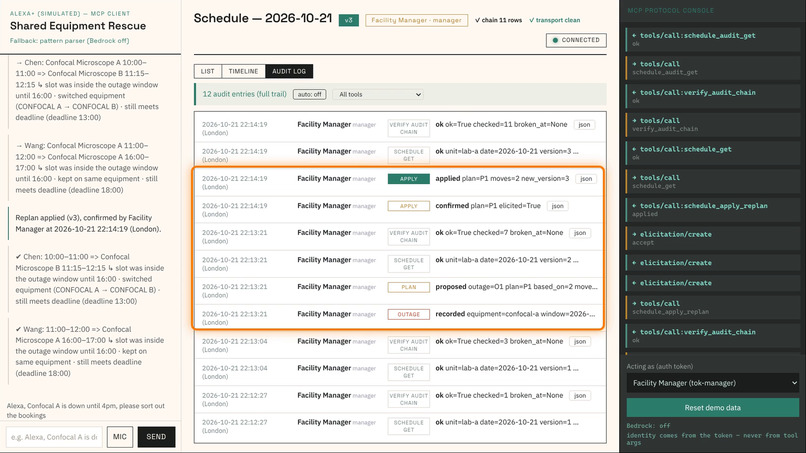Switch to the LIST tab
The height and width of the screenshot is (453, 806).
(208, 71)
